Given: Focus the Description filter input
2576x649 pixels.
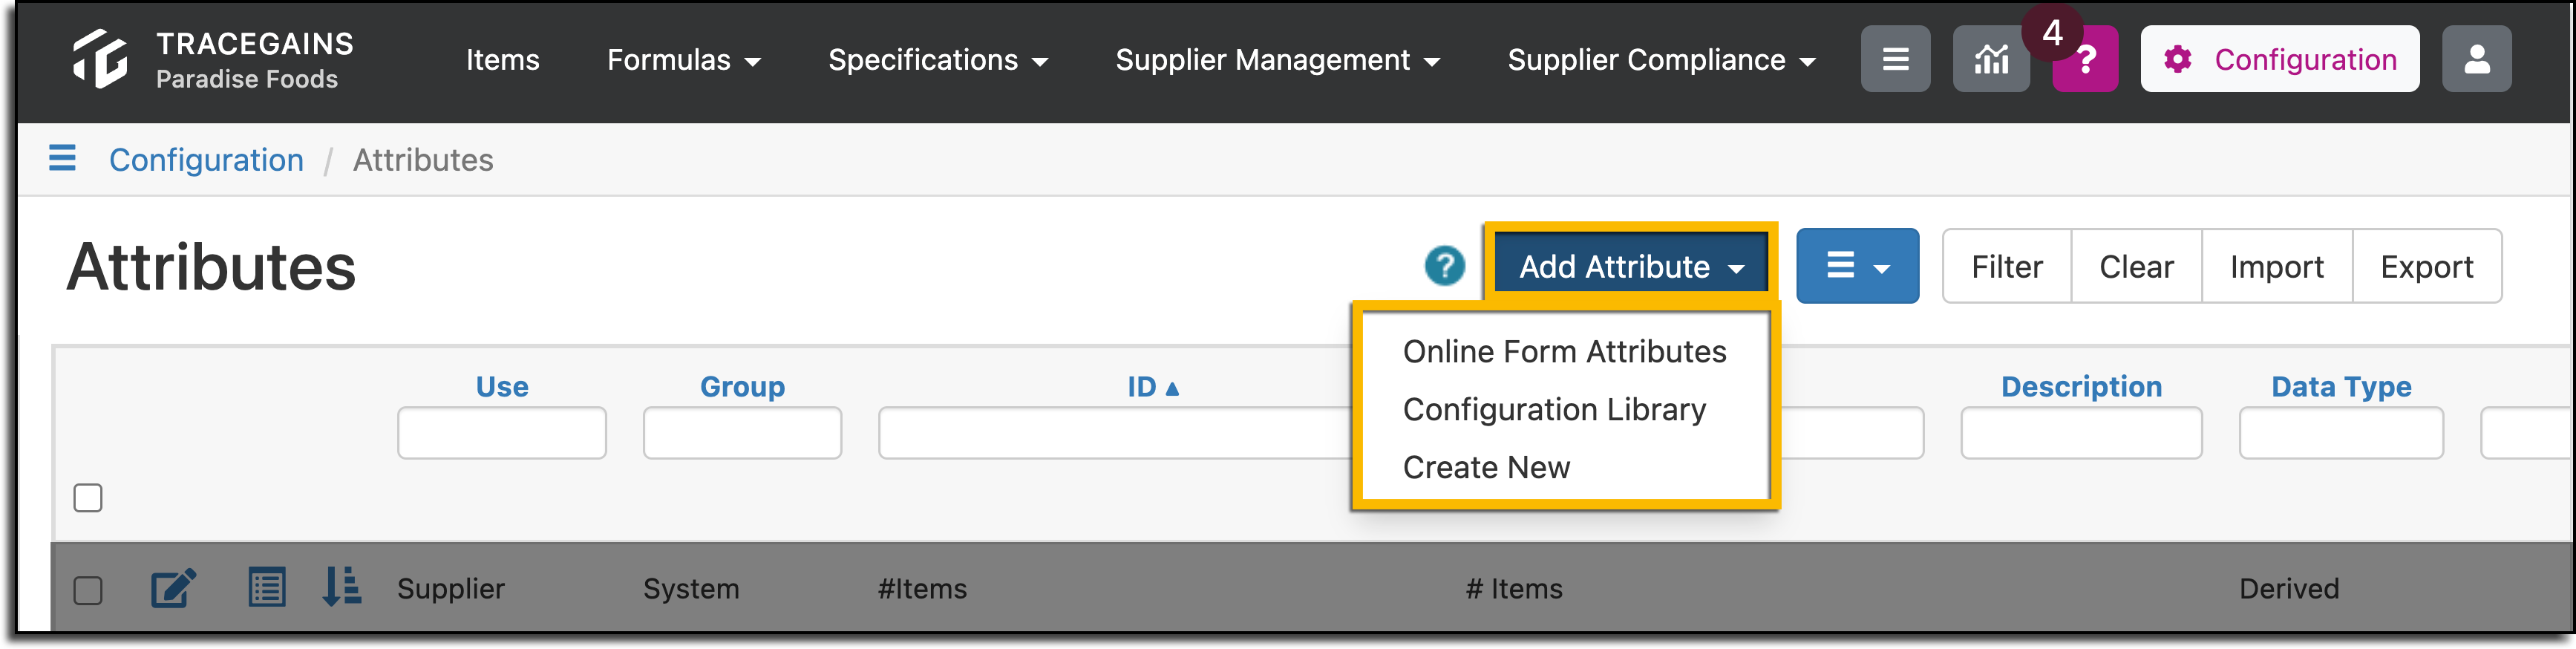Looking at the screenshot, I should point(2081,433).
